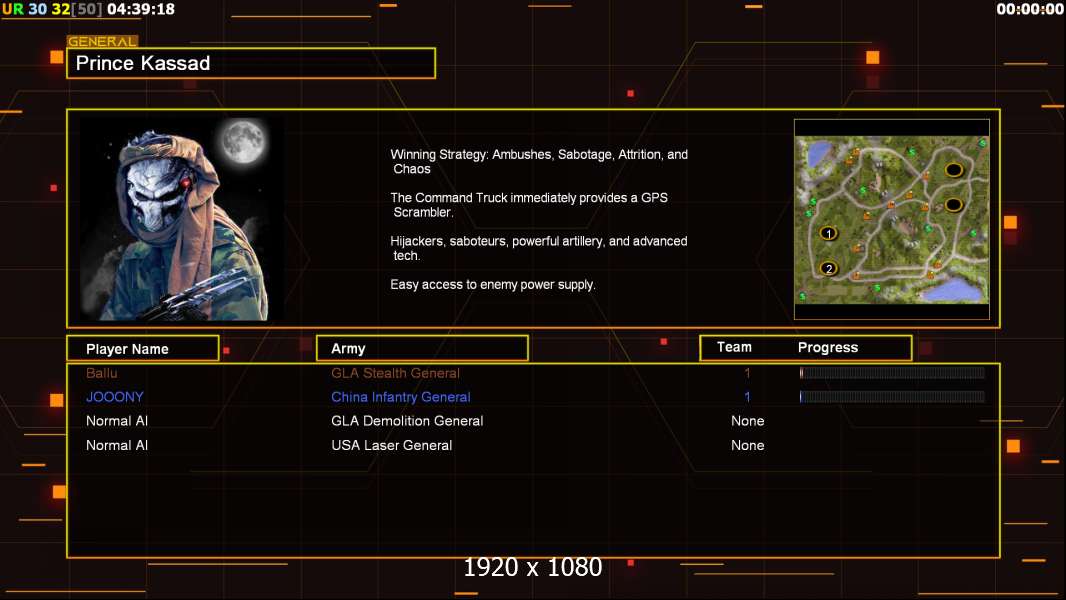Click the Prince Kassad general name field

(251, 63)
